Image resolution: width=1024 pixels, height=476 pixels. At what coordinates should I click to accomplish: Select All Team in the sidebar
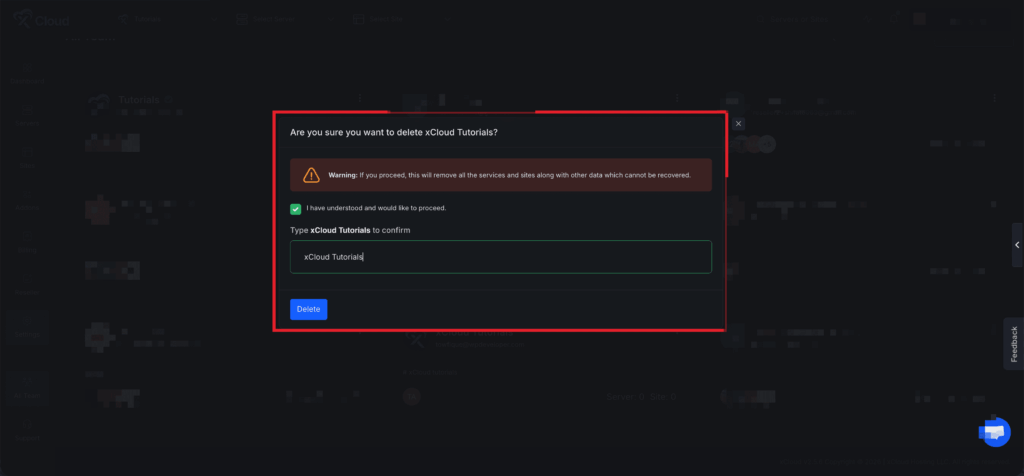[x=27, y=388]
